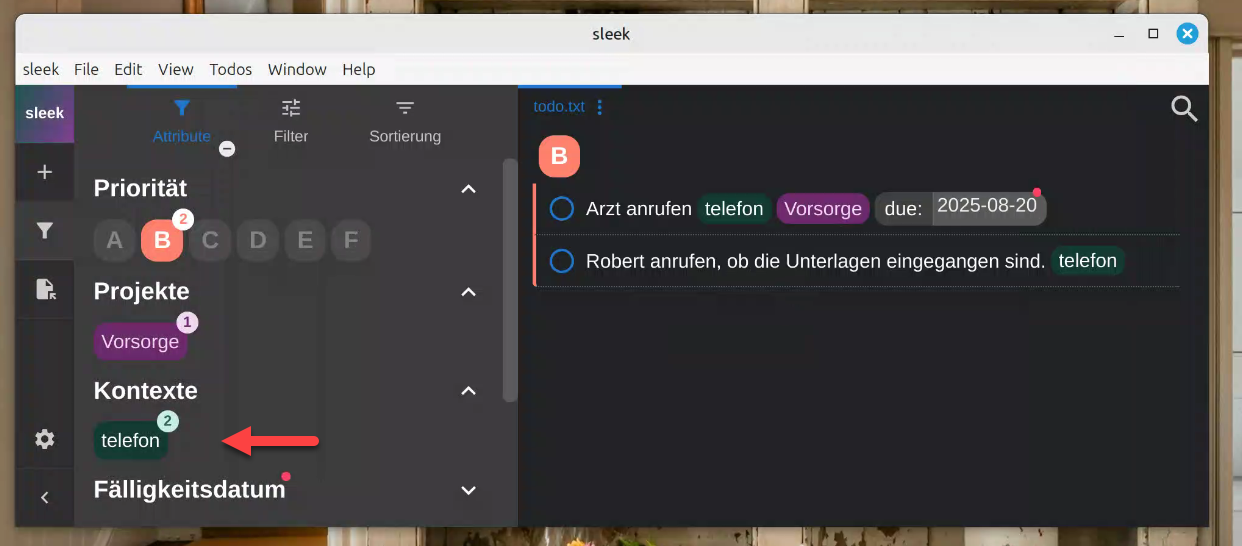The height and width of the screenshot is (546, 1242).
Task: Collapse the Kontexte section
Action: tap(468, 391)
